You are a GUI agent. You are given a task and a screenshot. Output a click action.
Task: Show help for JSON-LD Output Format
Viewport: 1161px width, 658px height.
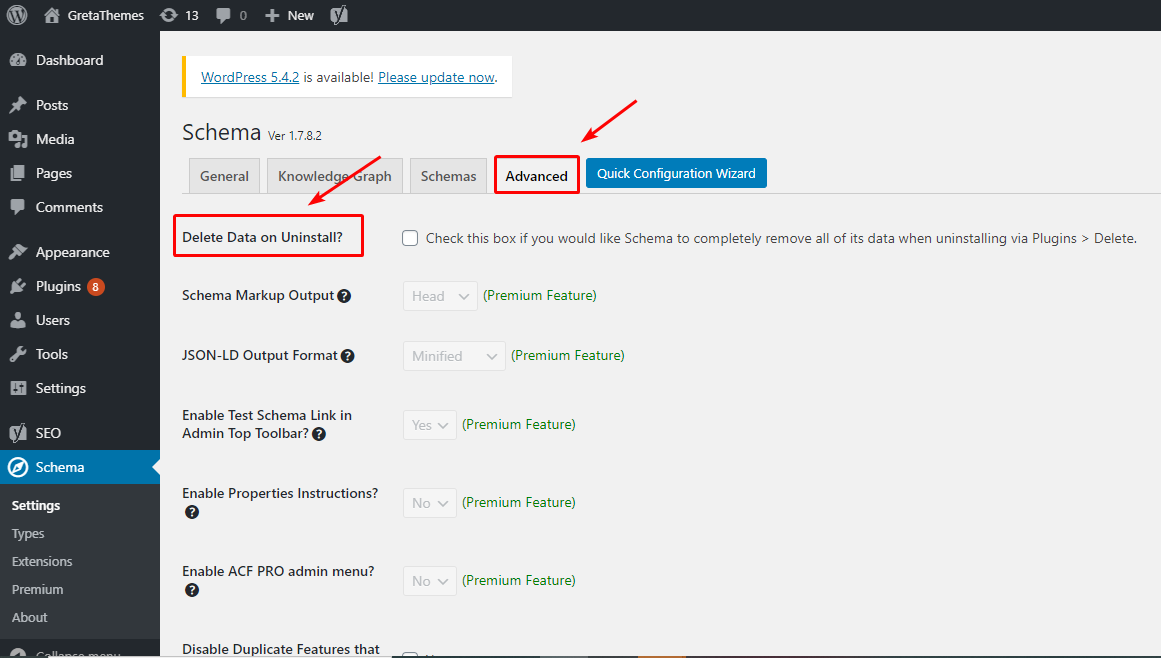(347, 356)
